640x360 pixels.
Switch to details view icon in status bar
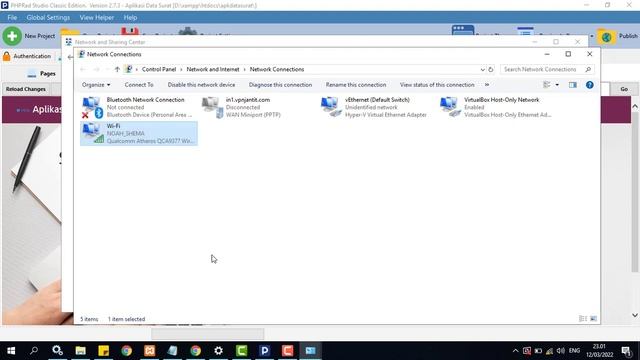(x=583, y=319)
